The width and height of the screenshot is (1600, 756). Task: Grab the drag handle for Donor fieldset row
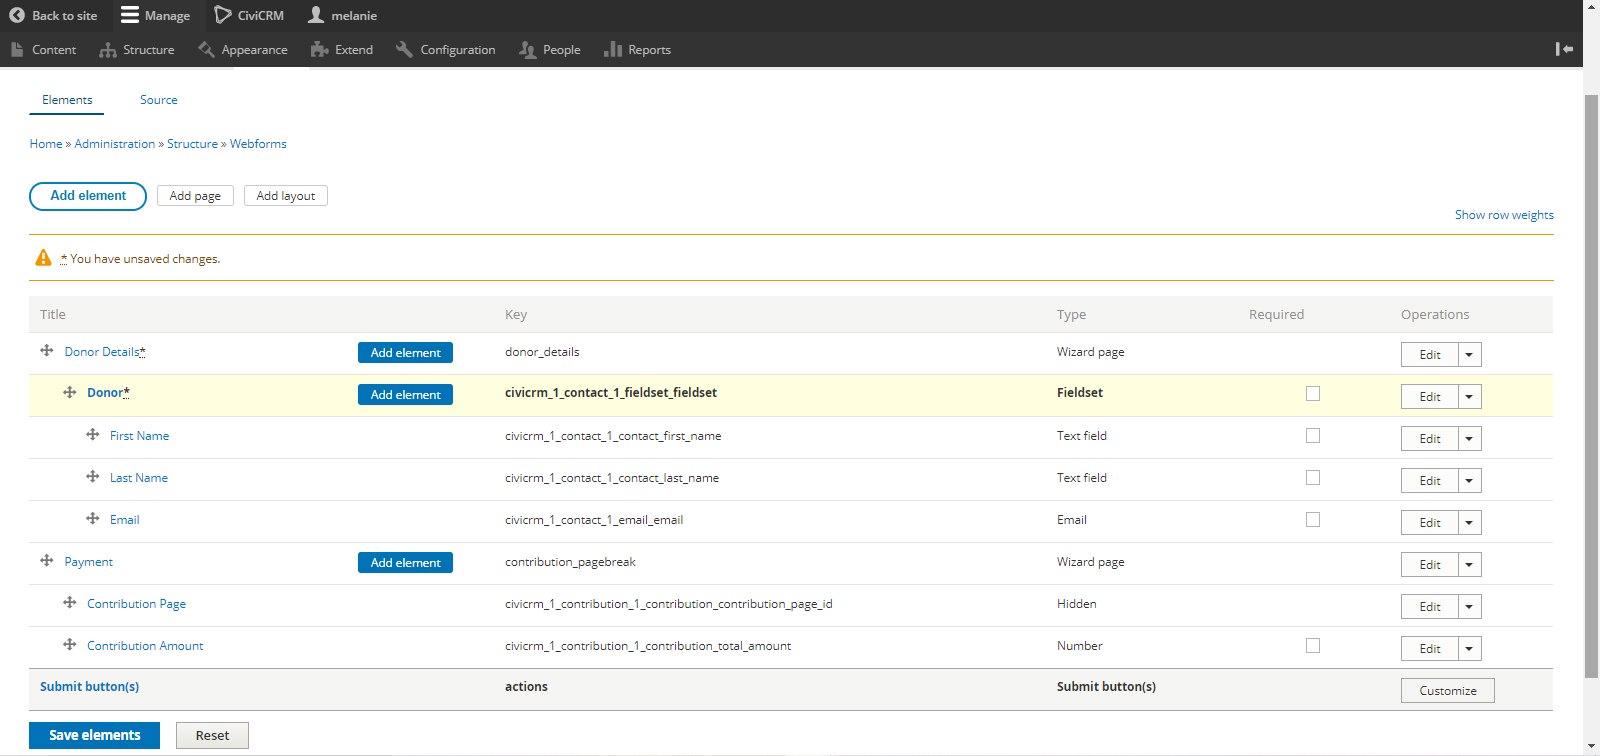70,392
